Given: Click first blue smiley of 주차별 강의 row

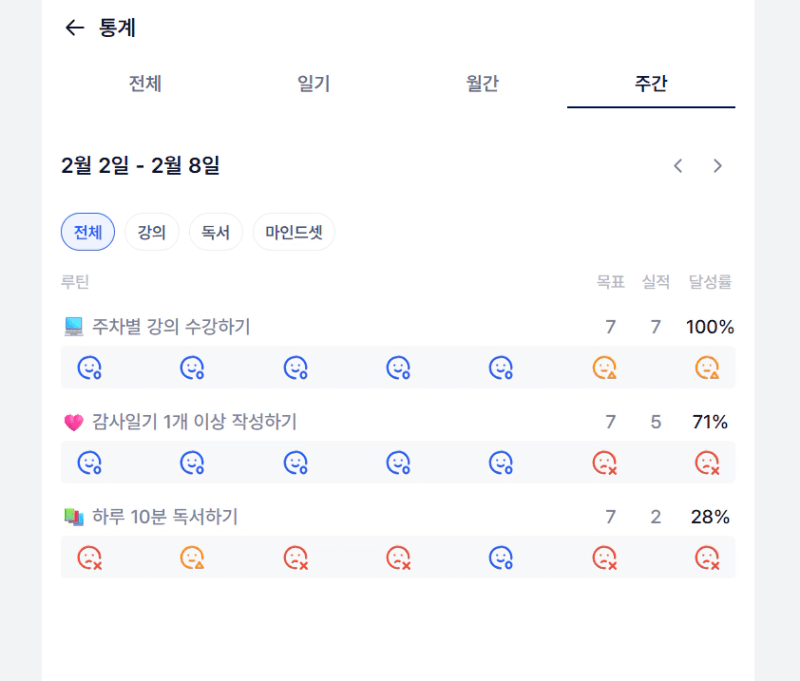Looking at the screenshot, I should point(90,368).
